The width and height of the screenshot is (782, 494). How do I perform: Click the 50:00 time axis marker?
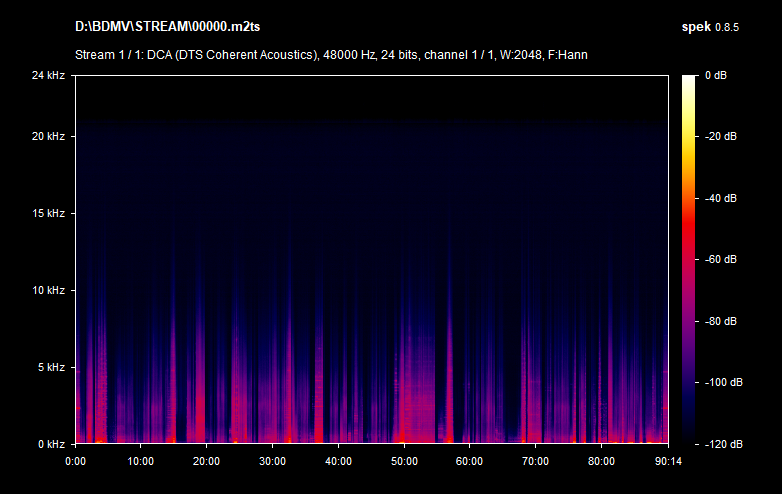click(404, 461)
